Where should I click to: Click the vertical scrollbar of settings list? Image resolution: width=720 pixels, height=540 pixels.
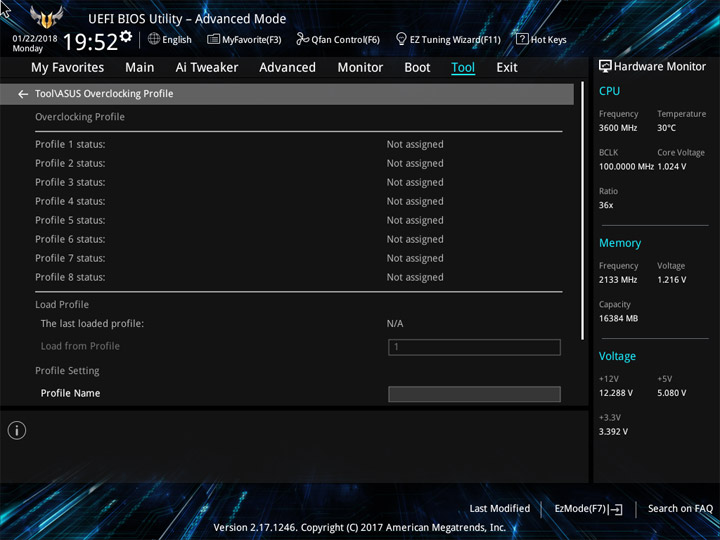coord(583,211)
